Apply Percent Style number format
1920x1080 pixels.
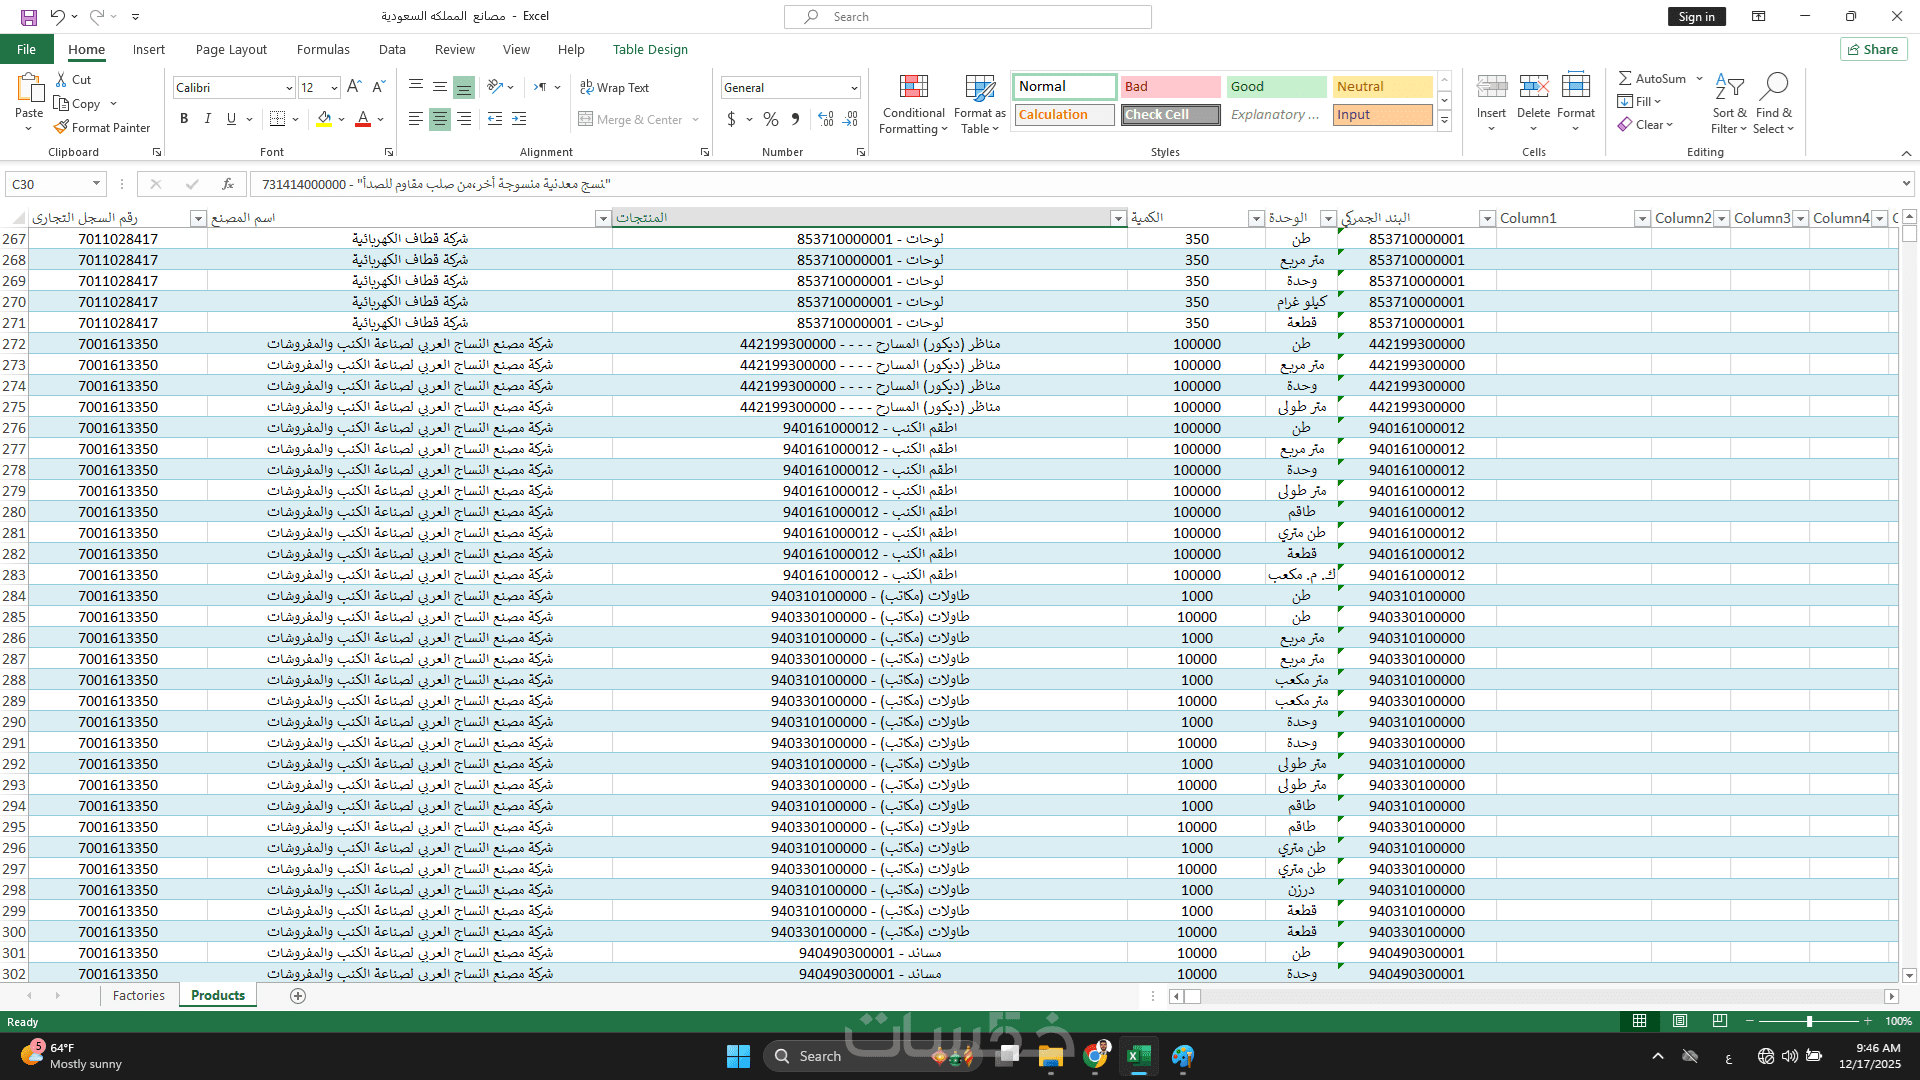pos(770,119)
